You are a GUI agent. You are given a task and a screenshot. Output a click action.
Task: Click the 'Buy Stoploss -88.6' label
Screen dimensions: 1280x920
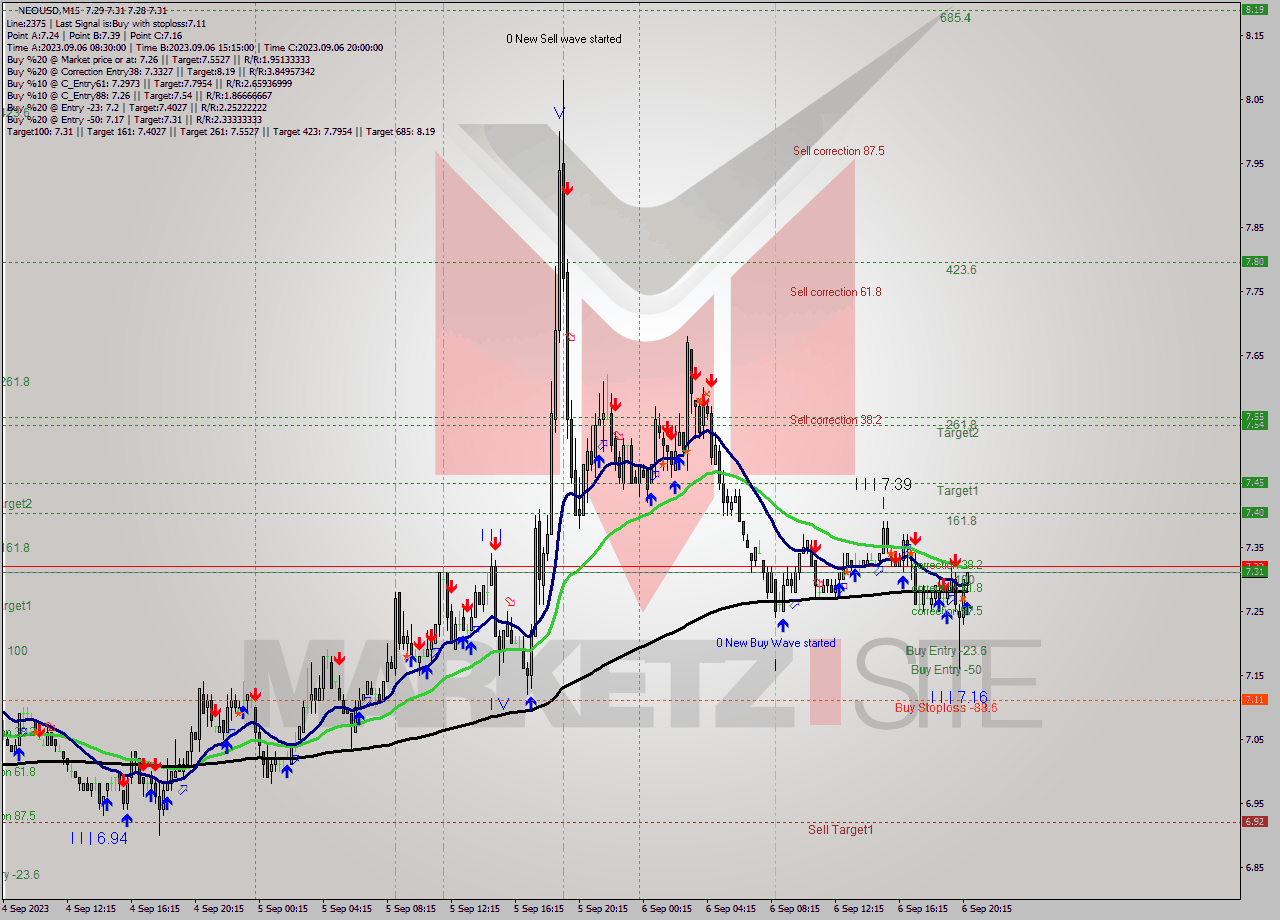946,707
